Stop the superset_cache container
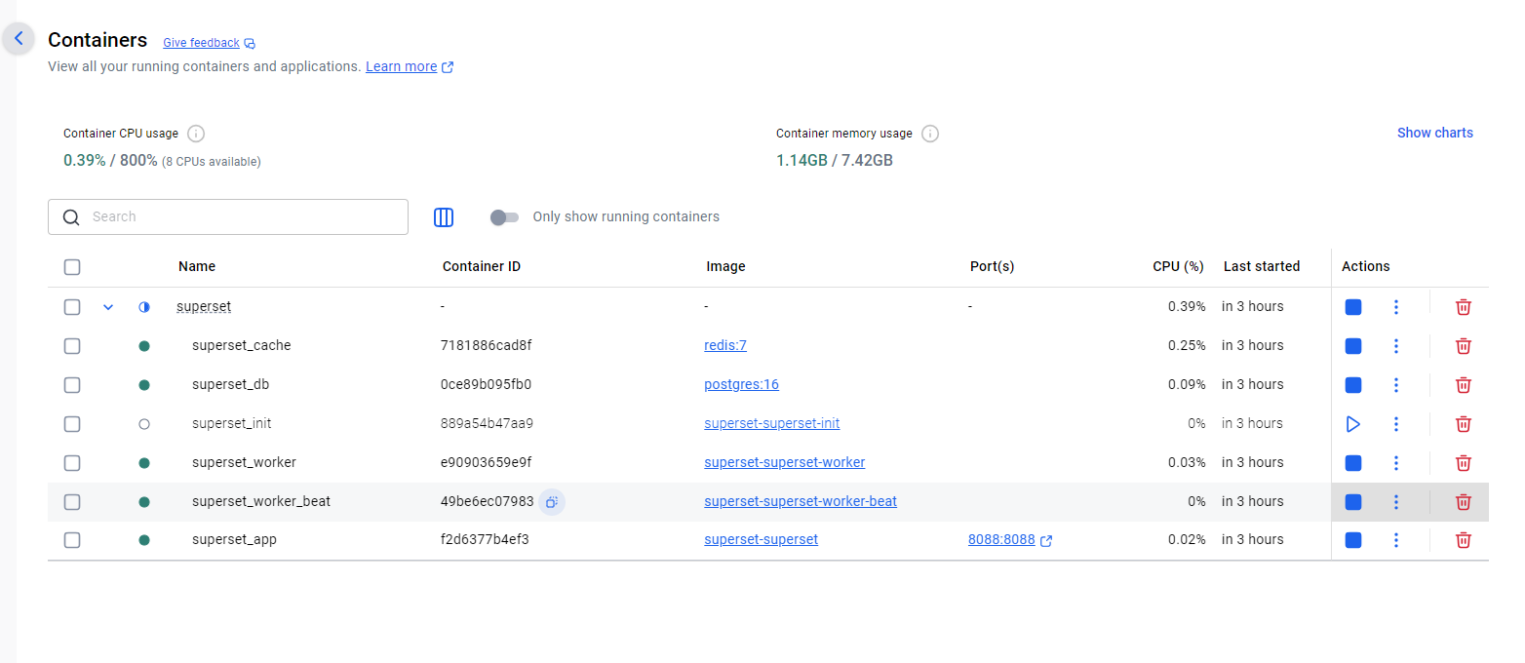1525x663 pixels. (1353, 345)
